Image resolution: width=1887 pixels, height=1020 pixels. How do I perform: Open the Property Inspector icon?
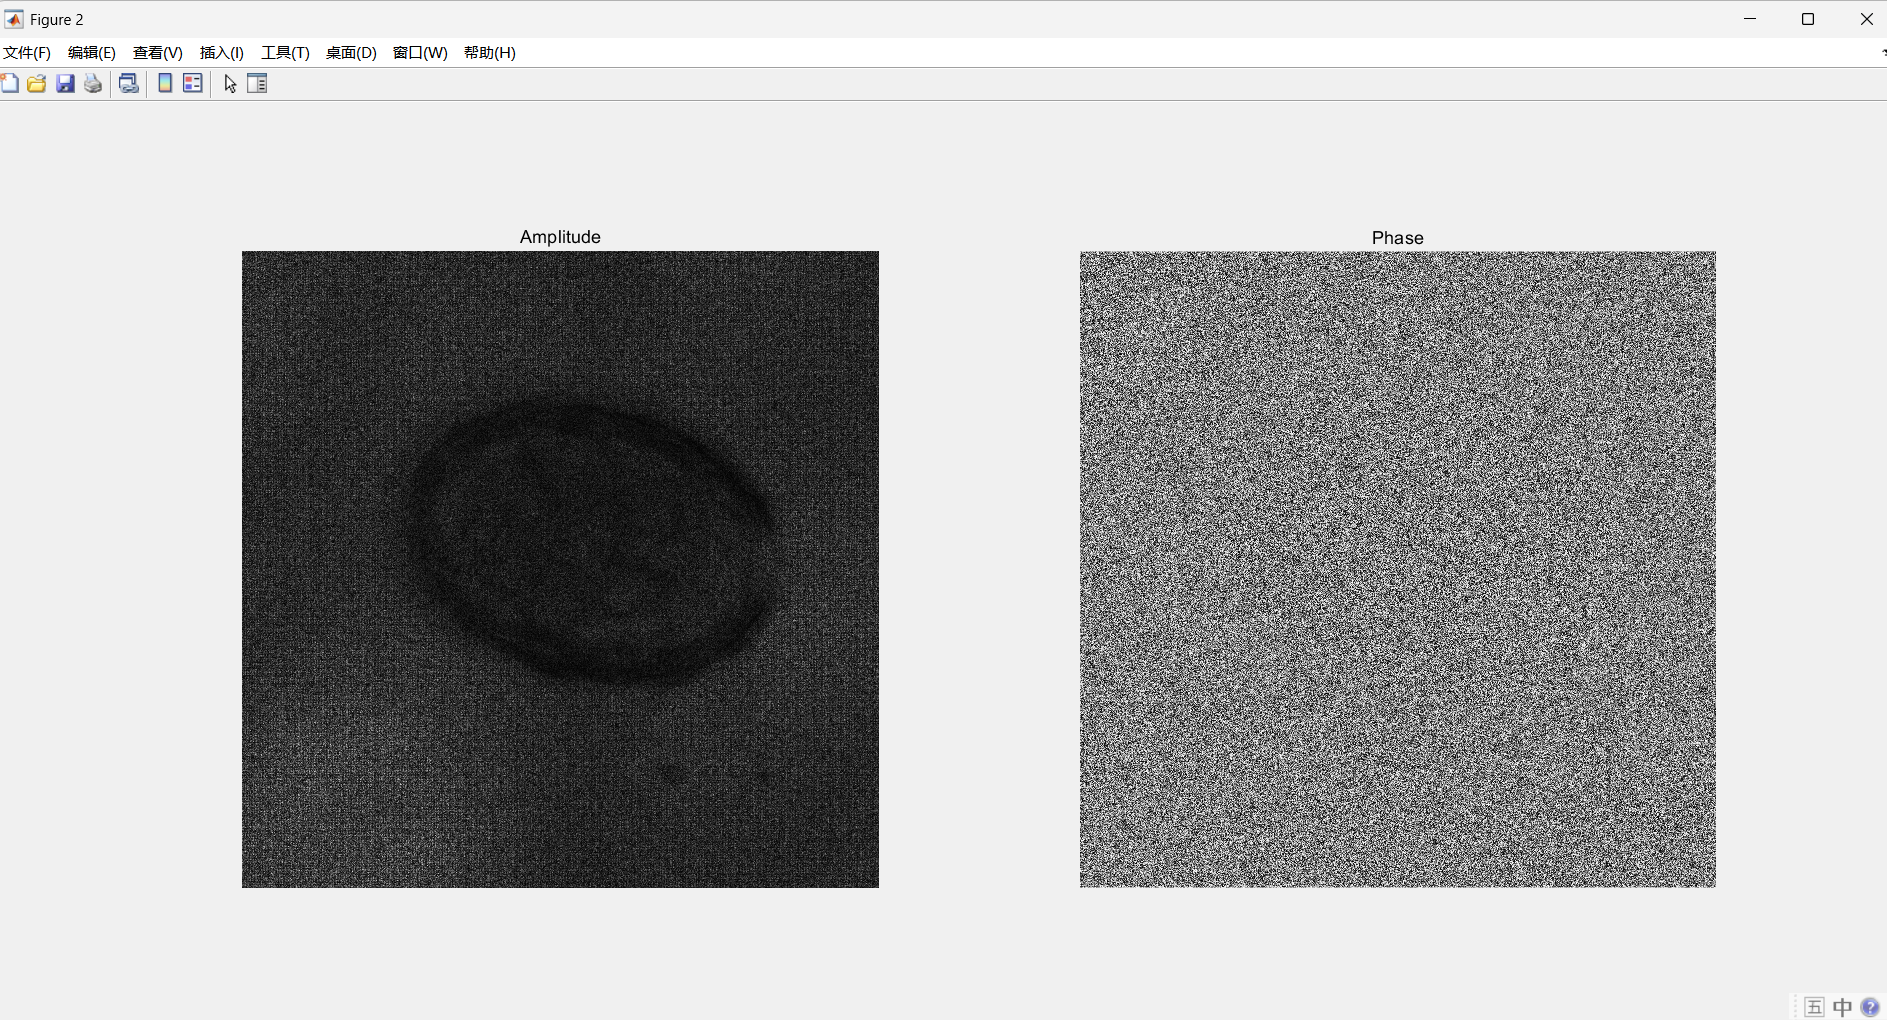[257, 84]
